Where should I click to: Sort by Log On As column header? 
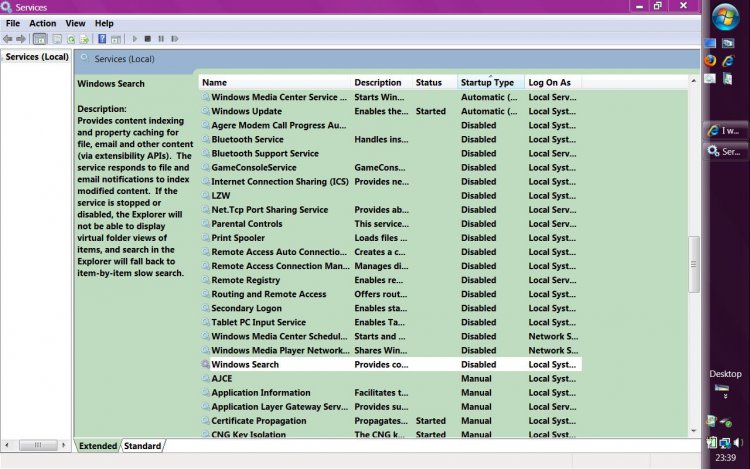point(553,82)
